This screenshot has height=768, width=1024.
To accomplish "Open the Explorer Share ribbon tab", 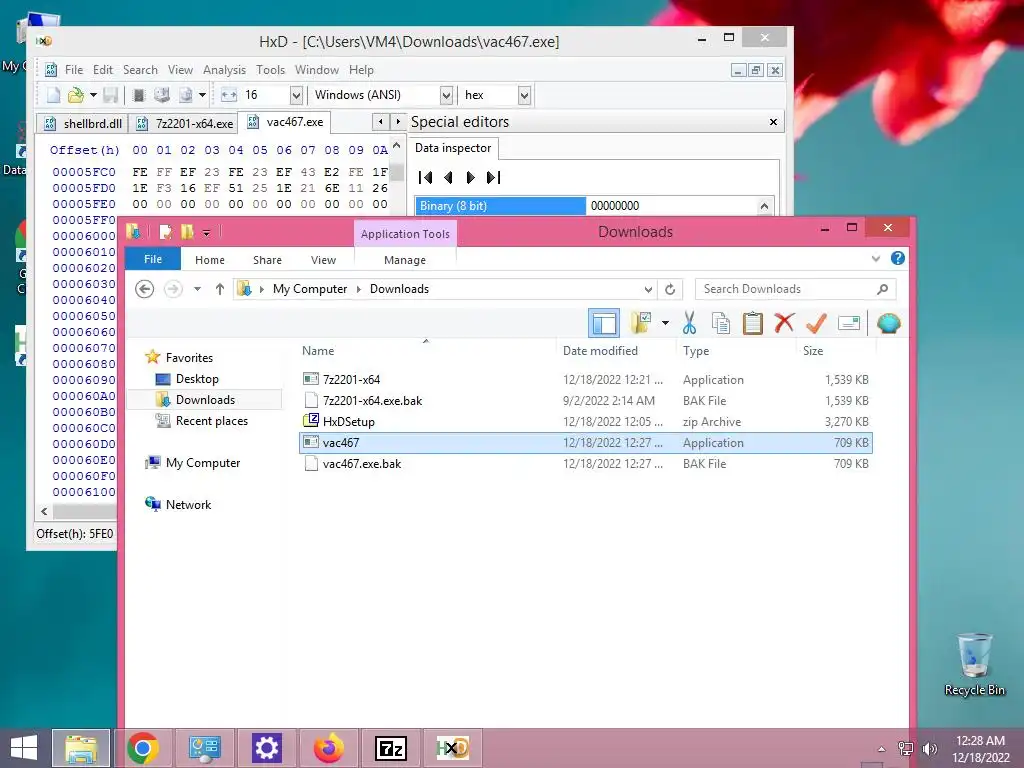I will (x=267, y=260).
